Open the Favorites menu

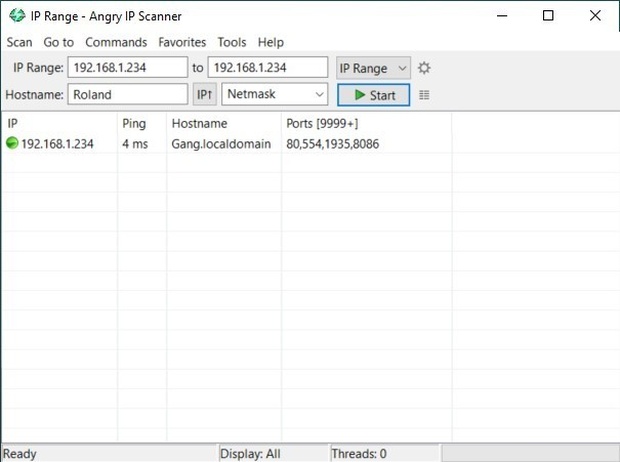pyautogui.click(x=182, y=42)
